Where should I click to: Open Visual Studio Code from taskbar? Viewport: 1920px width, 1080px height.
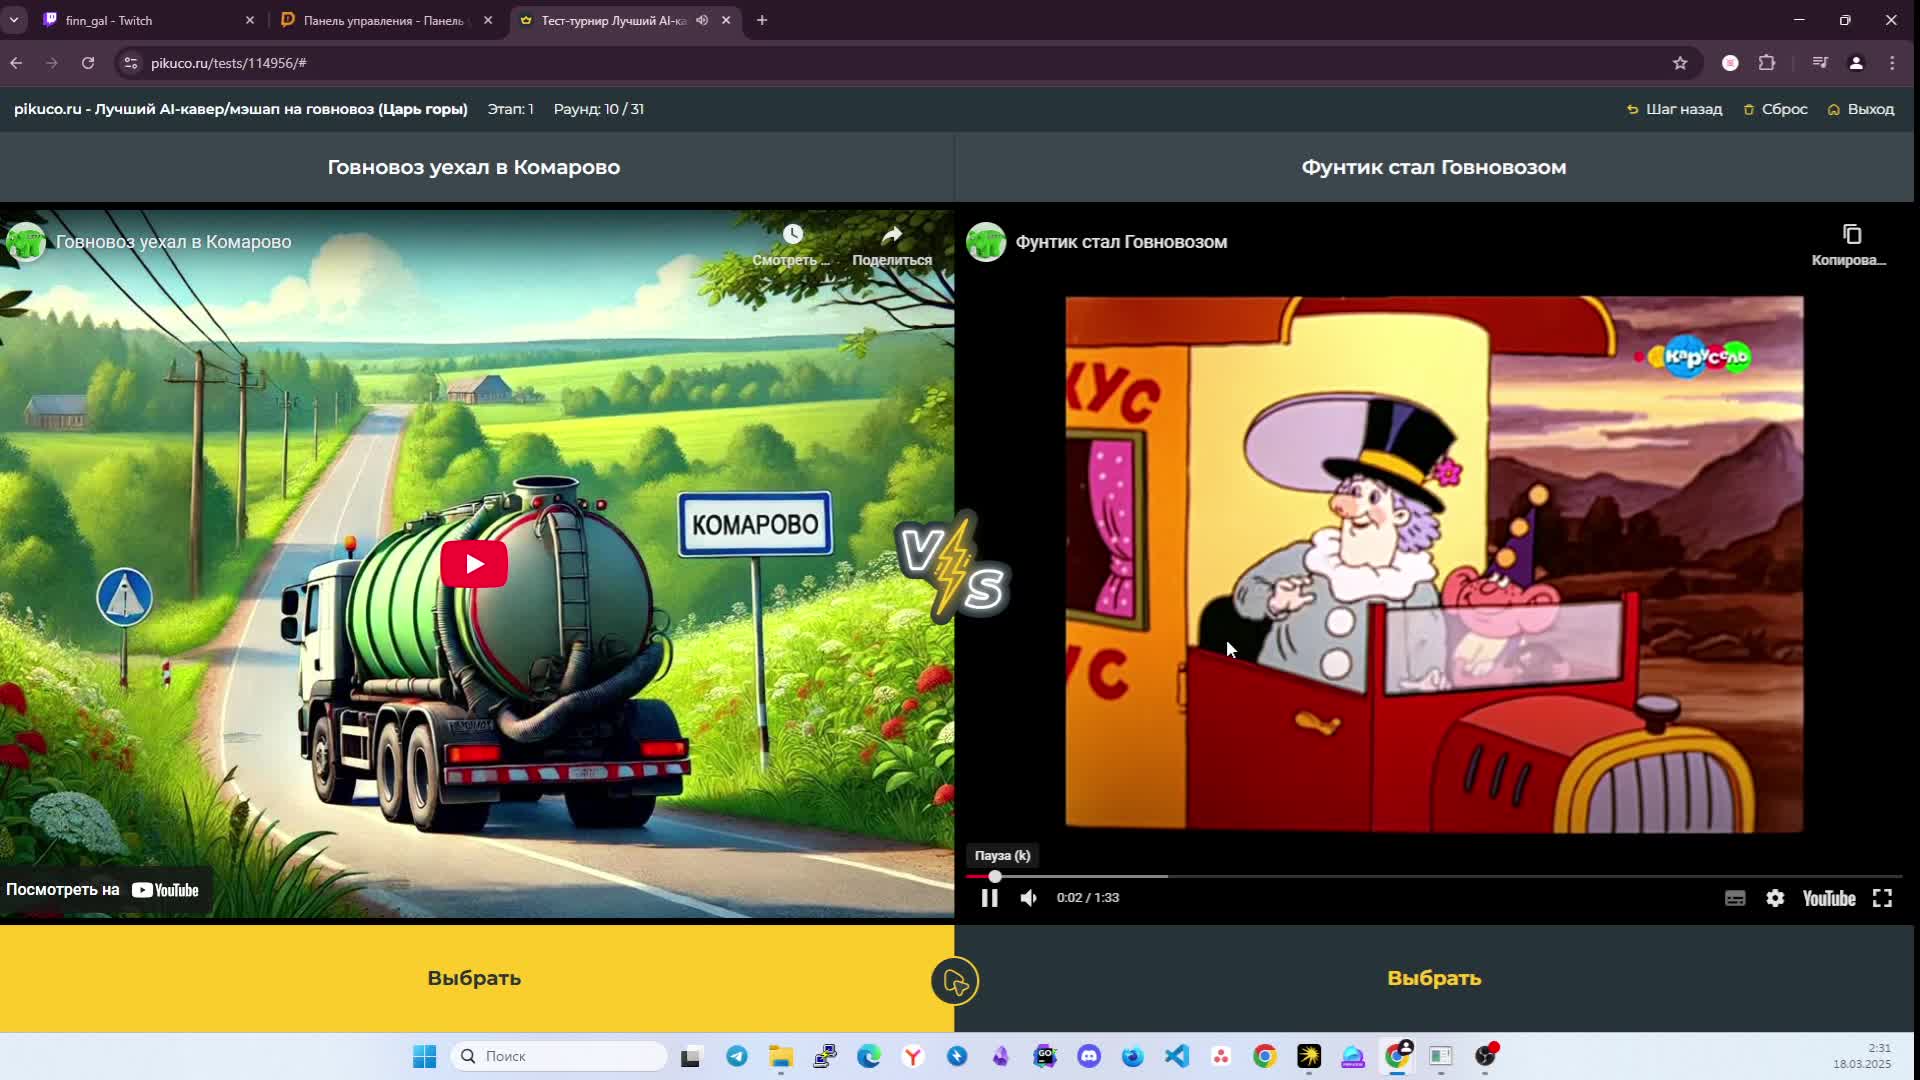point(1177,1056)
